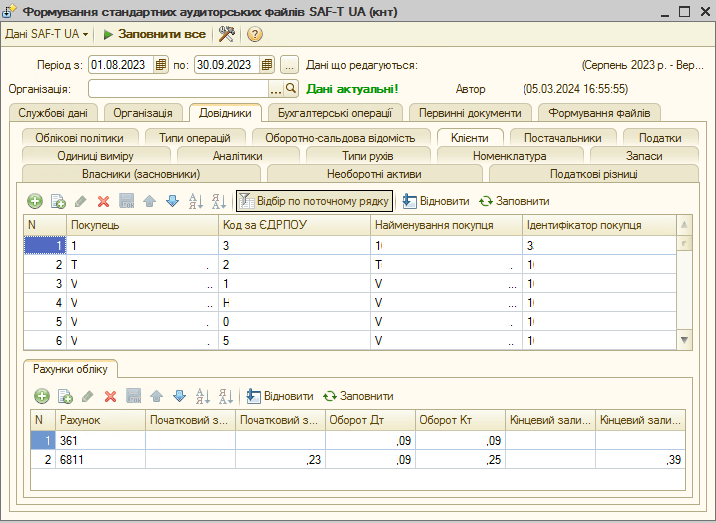This screenshot has width=716, height=523.
Task: Click scroll up arrow of clients table
Action: point(684,224)
